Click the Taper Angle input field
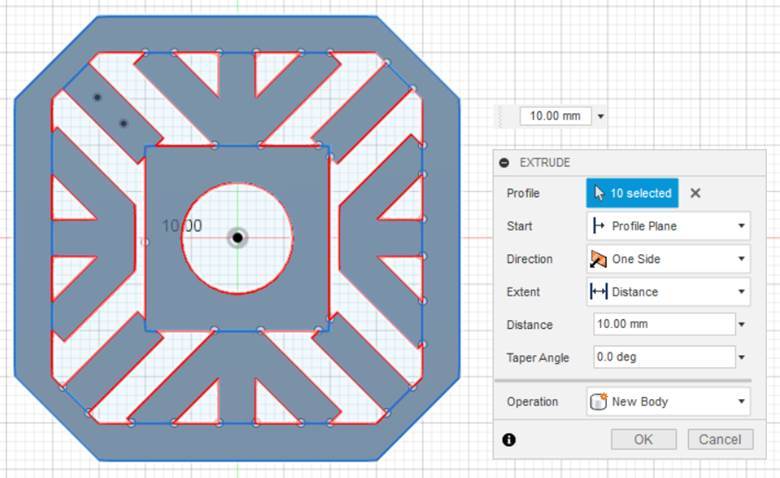 click(x=664, y=357)
